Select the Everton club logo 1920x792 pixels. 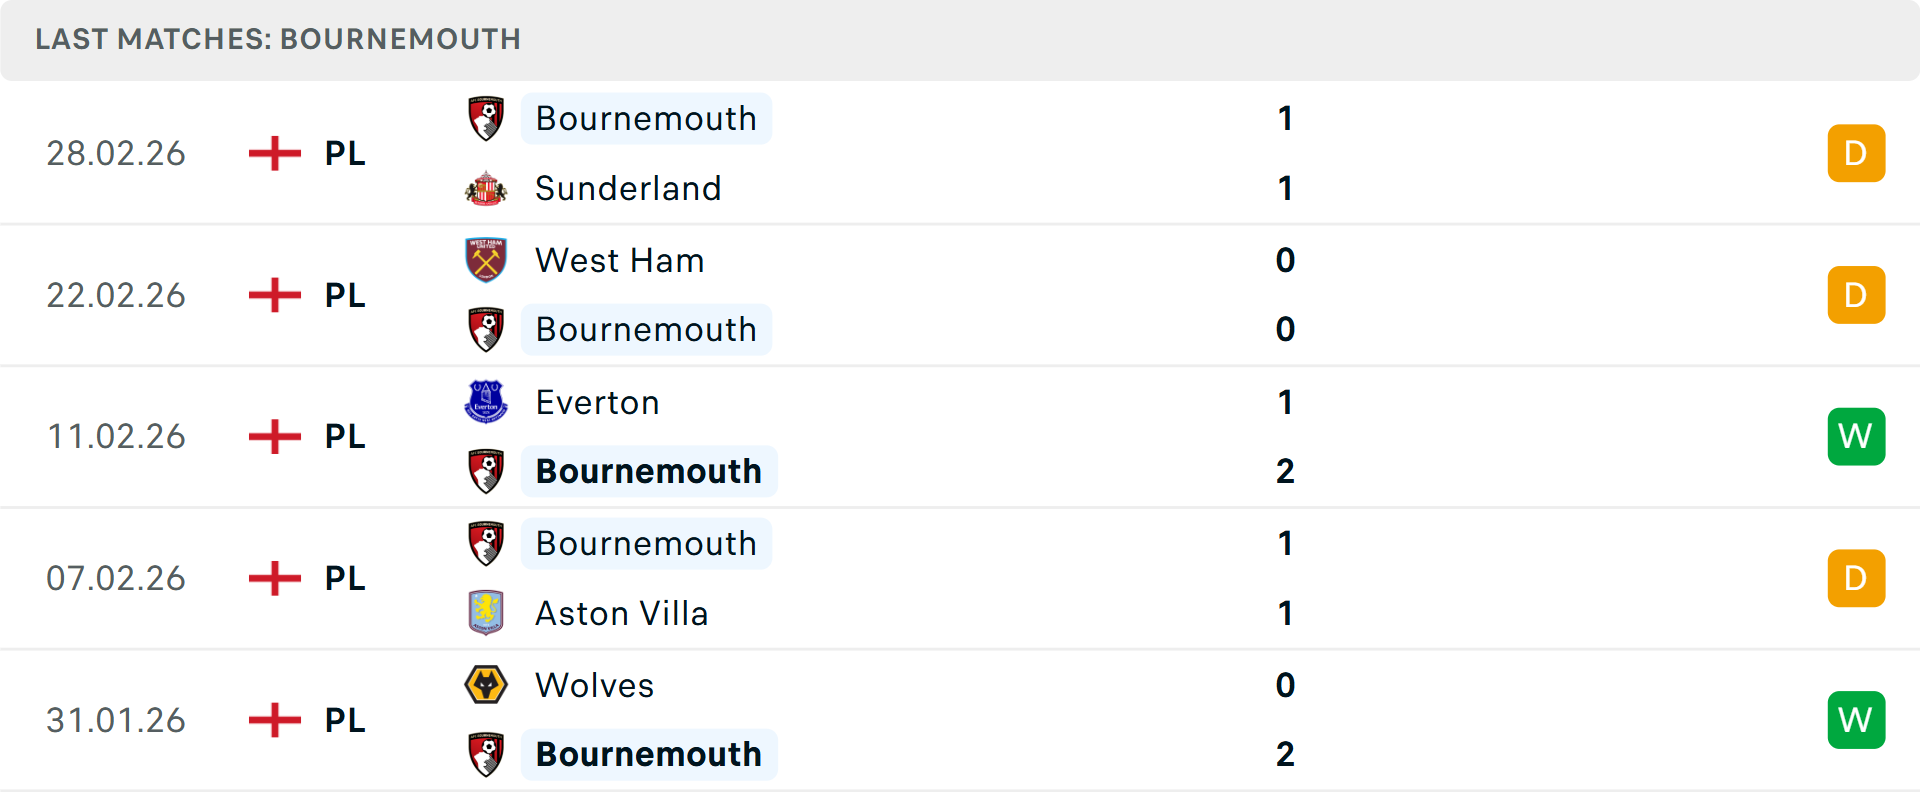coord(487,402)
